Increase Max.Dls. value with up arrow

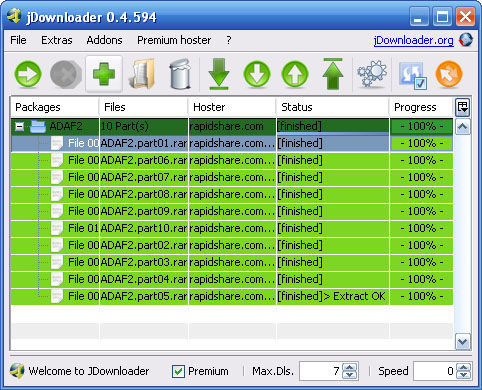pyautogui.click(x=350, y=367)
